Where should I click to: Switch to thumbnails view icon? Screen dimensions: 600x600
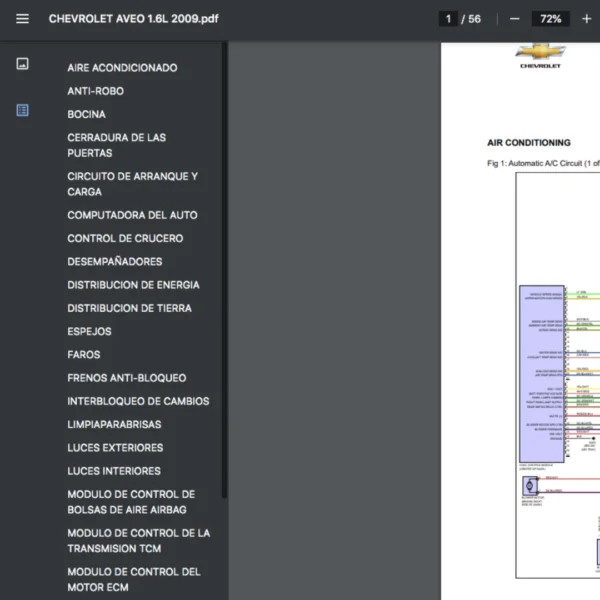coord(22,64)
